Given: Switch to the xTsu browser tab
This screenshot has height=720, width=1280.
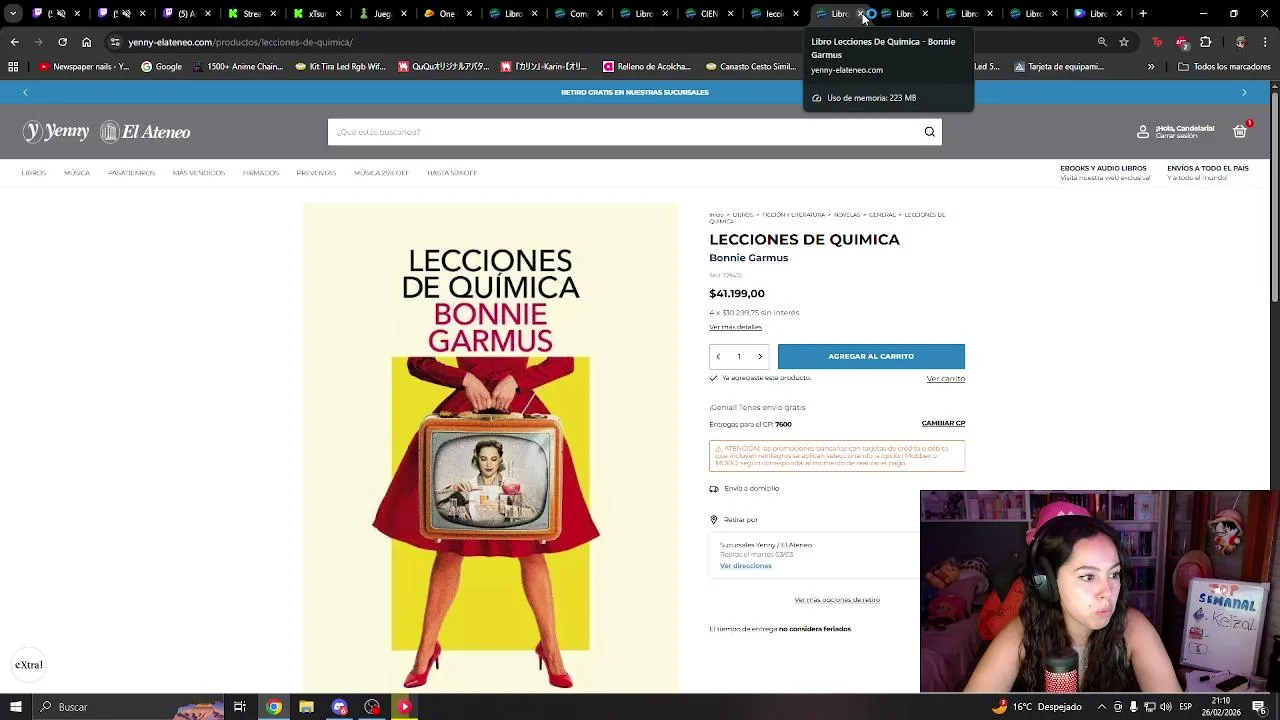Looking at the screenshot, I should point(316,14).
